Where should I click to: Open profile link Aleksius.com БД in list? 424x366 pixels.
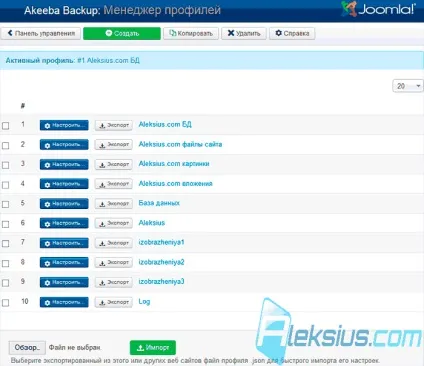pyautogui.click(x=165, y=125)
